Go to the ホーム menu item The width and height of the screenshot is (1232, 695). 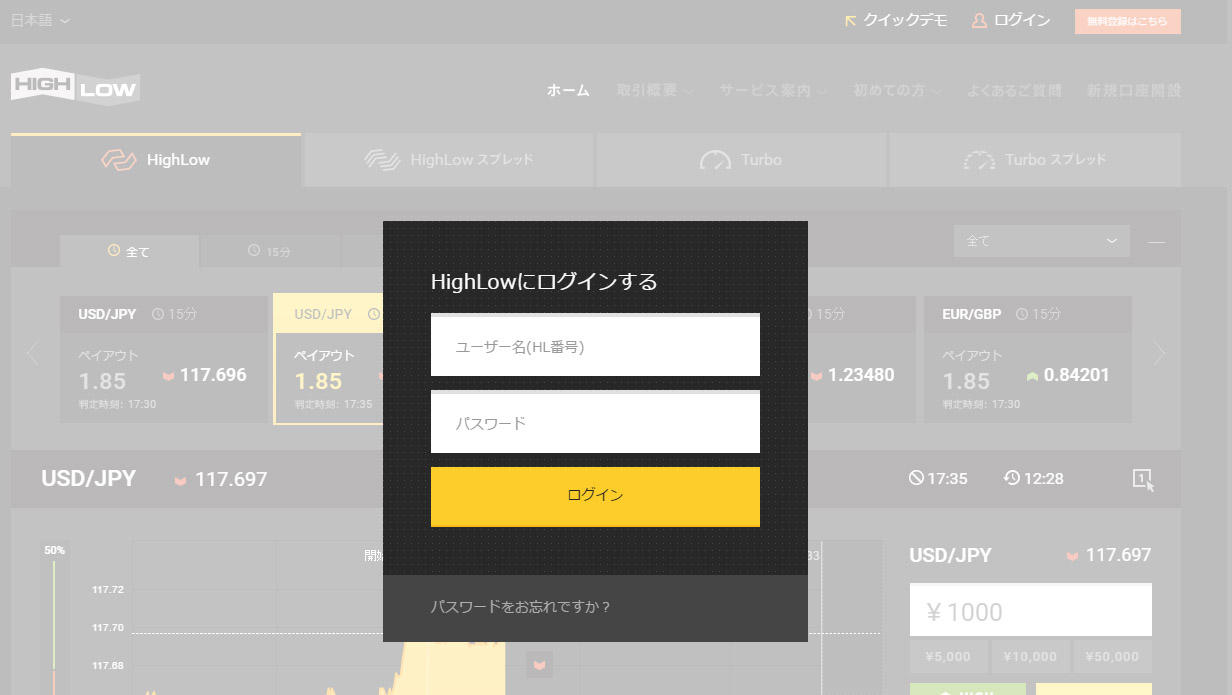pos(568,90)
